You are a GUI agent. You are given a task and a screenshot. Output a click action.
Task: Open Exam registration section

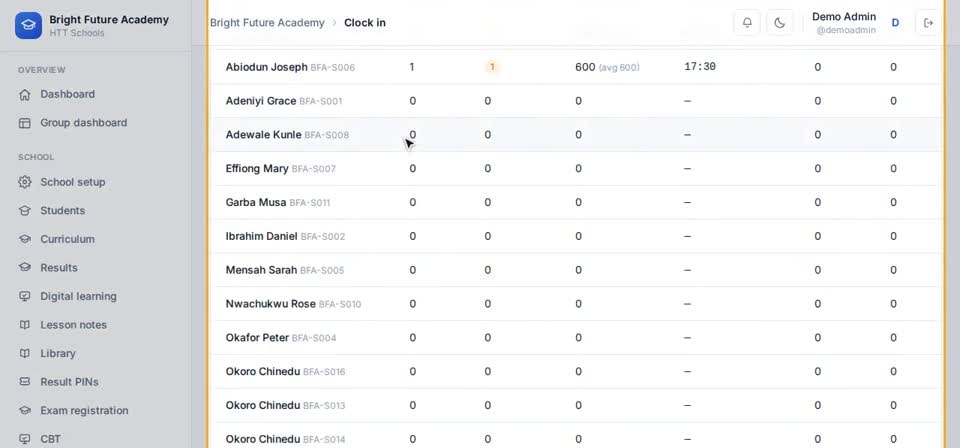[x=84, y=411]
